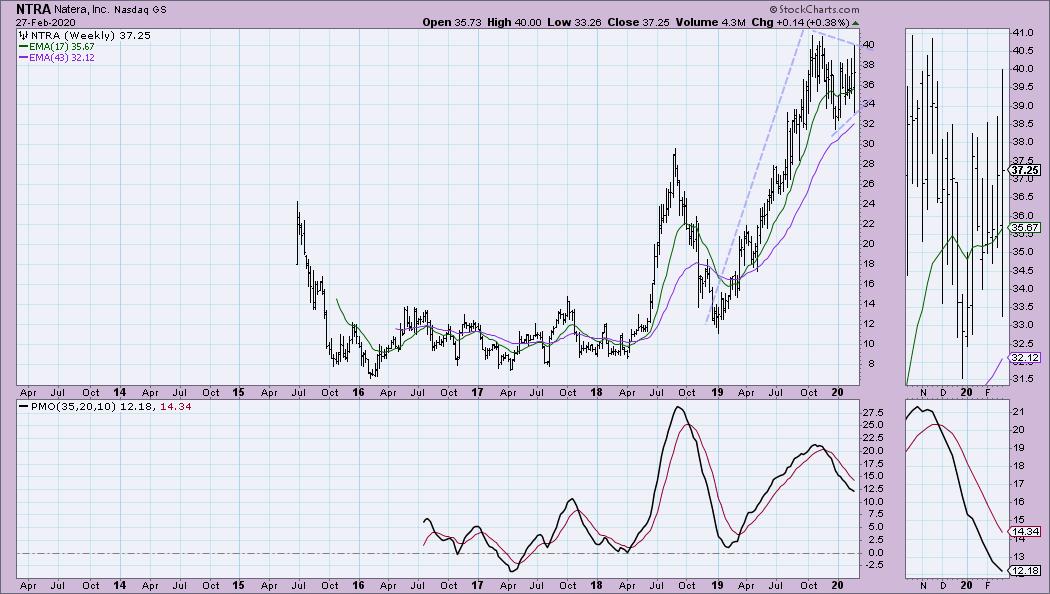Select the PMO(35,20,10) indicator label
Screen dimensions: 1050x594
point(74,406)
